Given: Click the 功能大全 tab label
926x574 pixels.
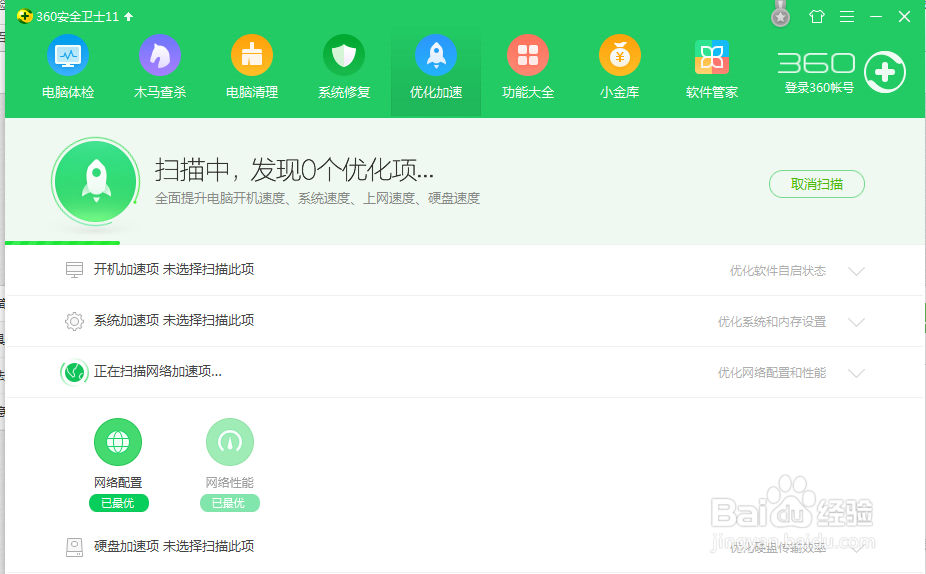Looking at the screenshot, I should [x=528, y=92].
